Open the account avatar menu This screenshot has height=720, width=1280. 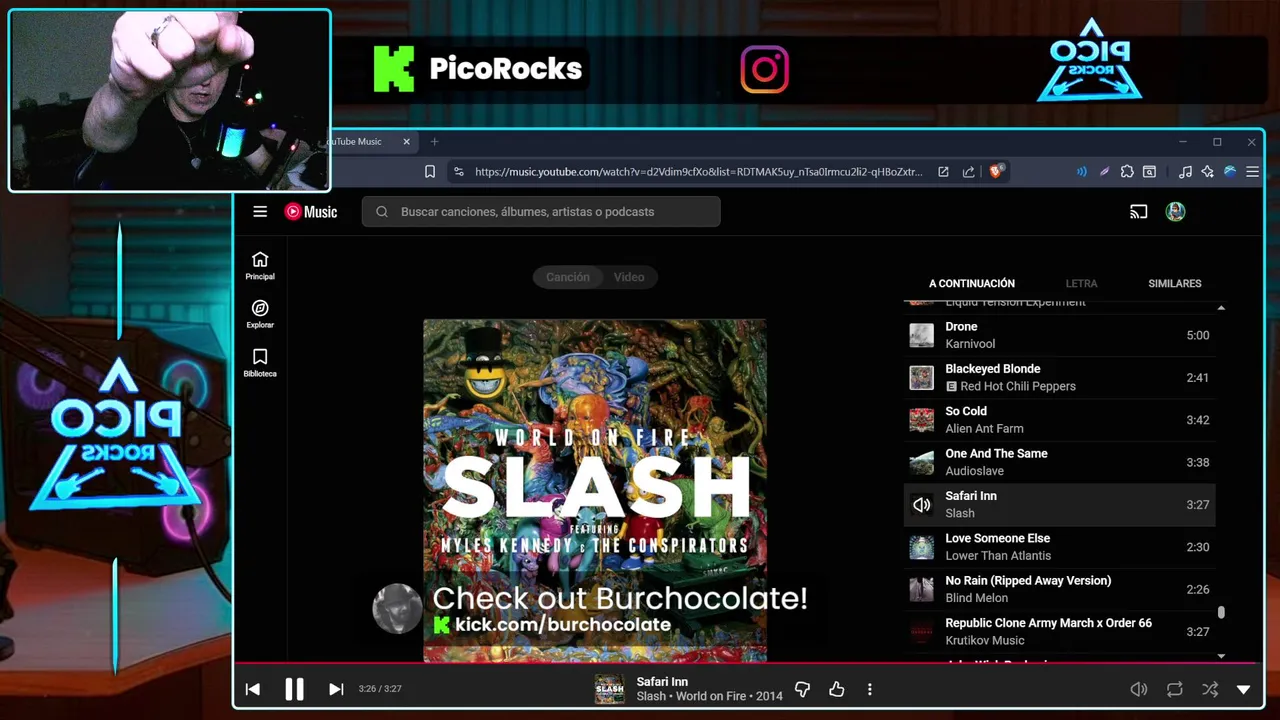point(1175,211)
